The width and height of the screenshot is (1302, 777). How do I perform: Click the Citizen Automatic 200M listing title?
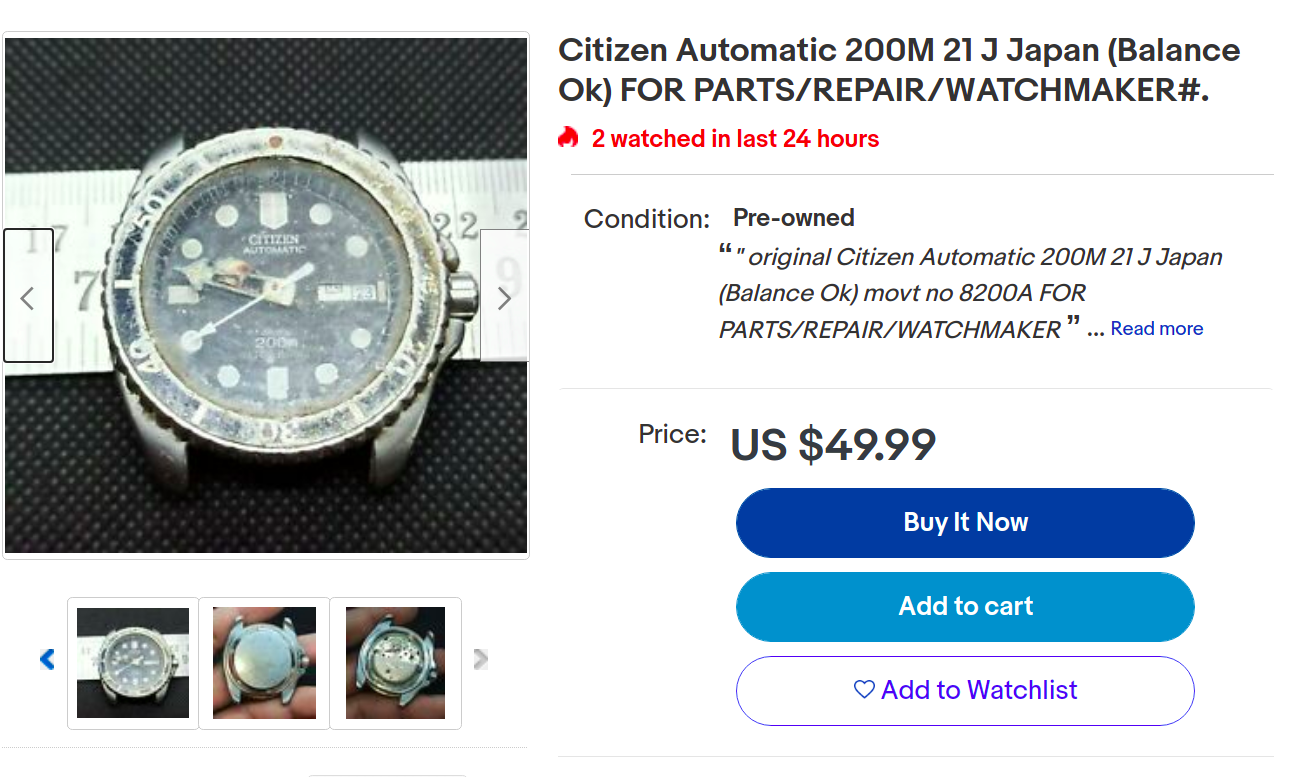tap(898, 70)
